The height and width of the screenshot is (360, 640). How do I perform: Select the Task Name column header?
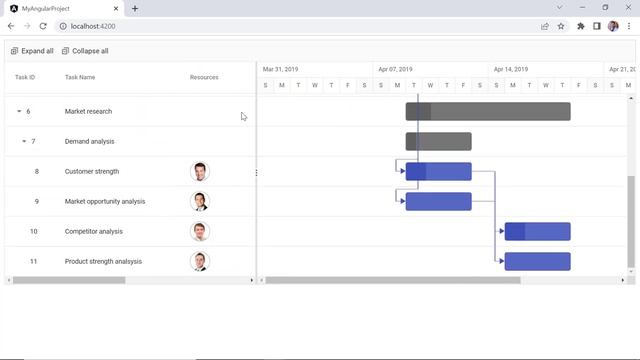(80, 77)
